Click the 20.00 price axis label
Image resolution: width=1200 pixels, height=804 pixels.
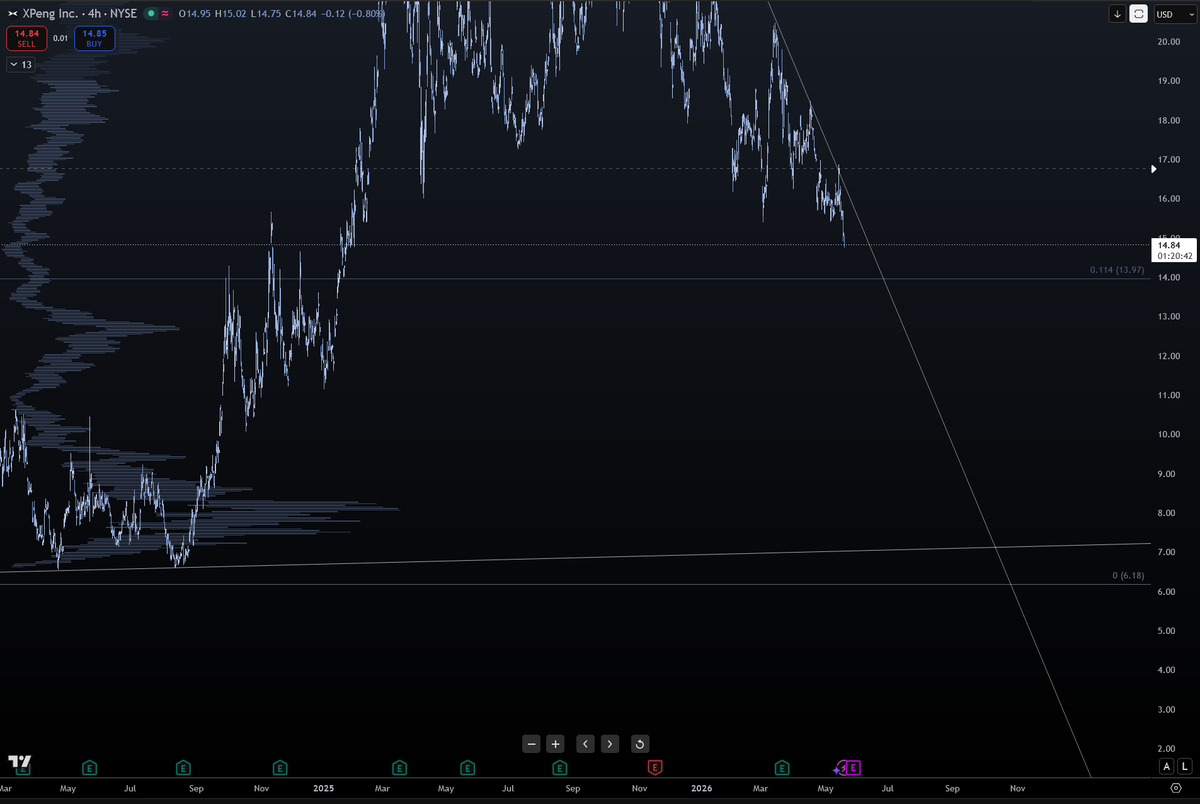1169,41
